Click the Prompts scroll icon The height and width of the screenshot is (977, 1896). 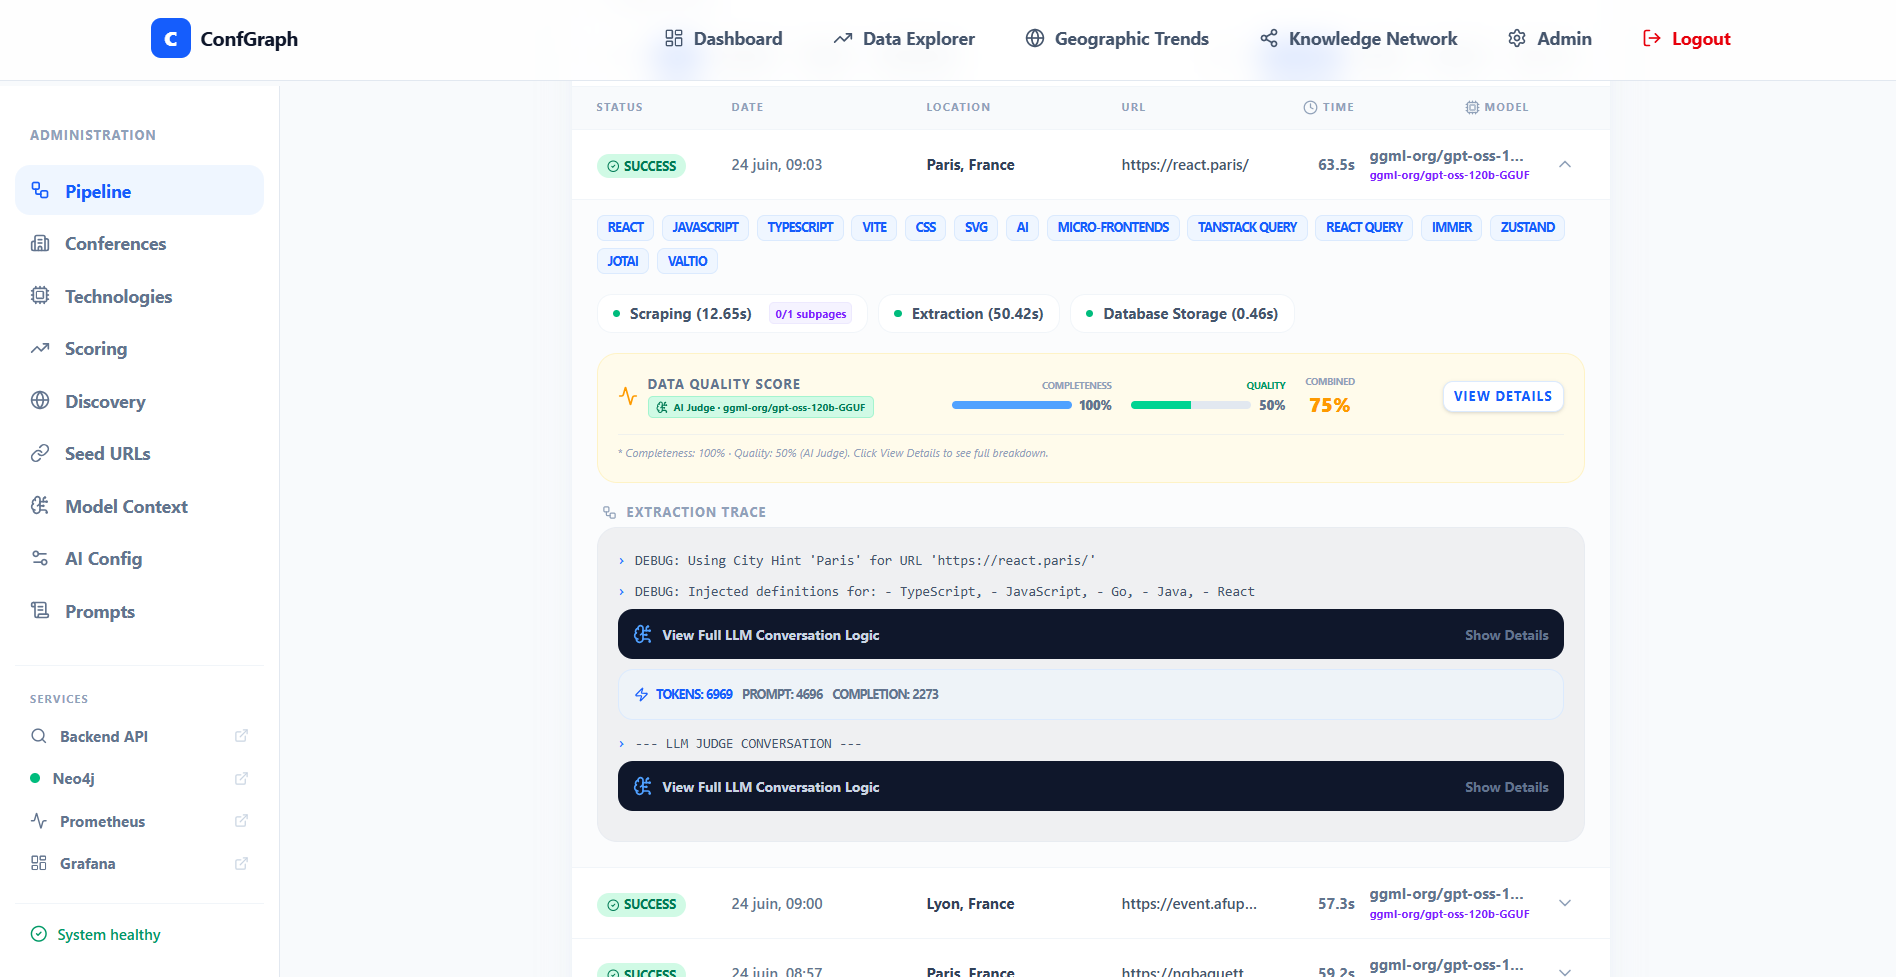40,610
